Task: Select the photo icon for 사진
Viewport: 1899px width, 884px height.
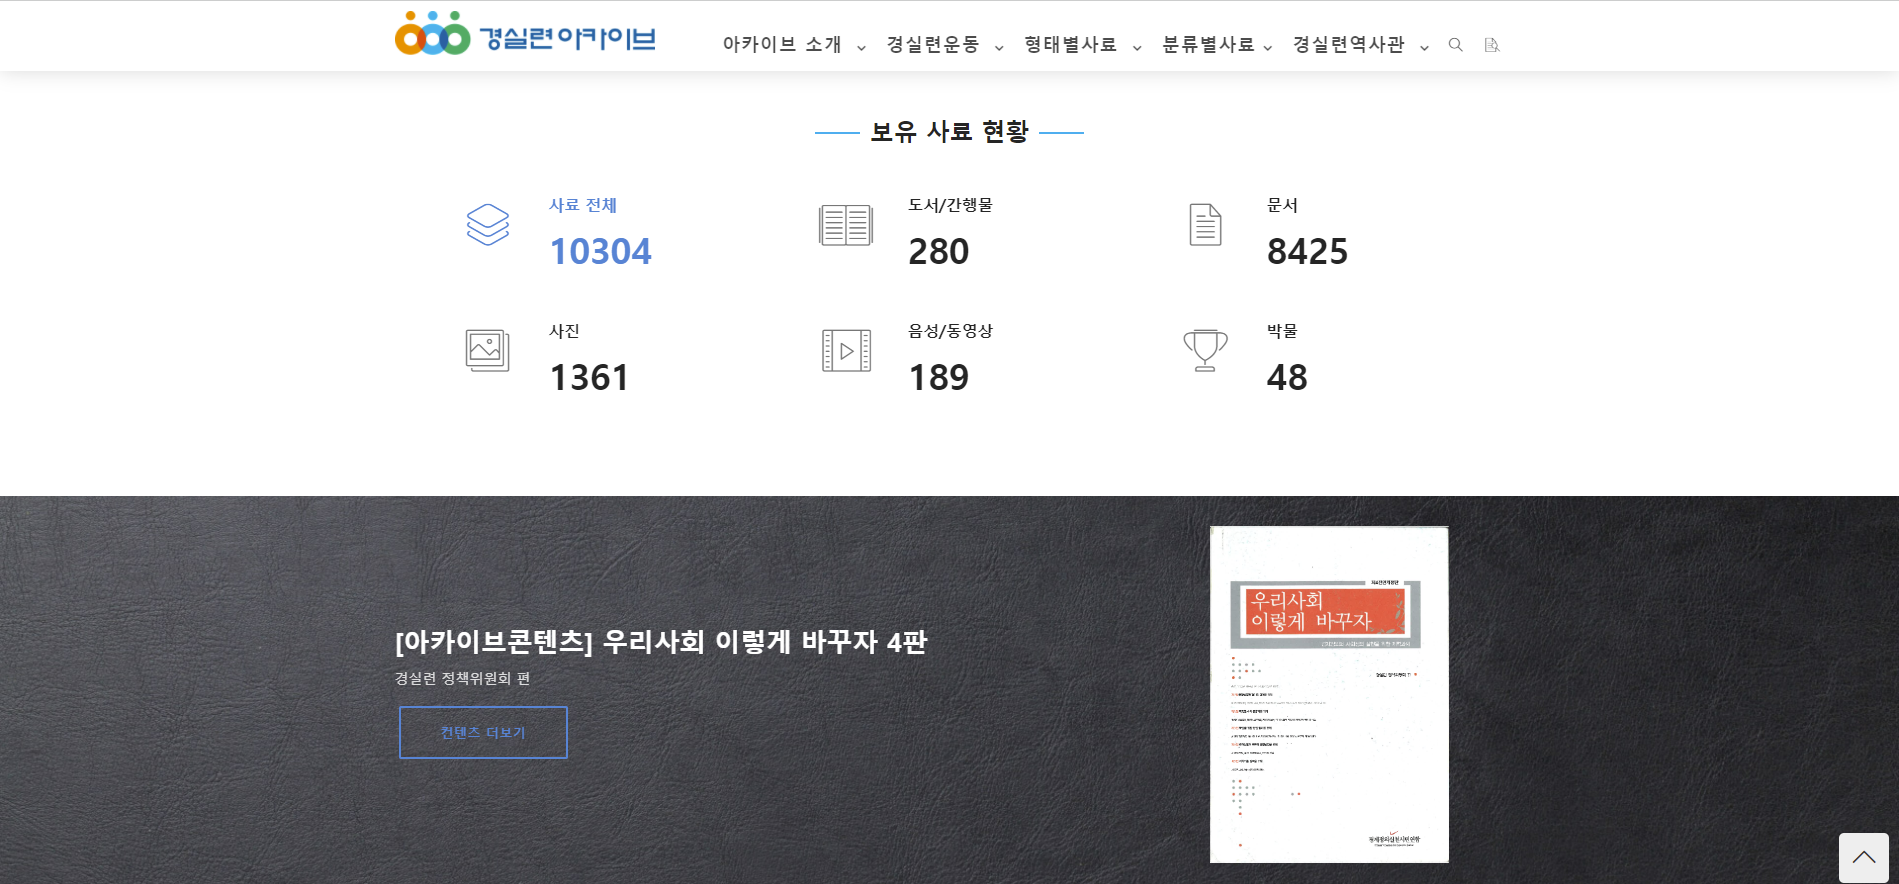Action: coord(488,351)
